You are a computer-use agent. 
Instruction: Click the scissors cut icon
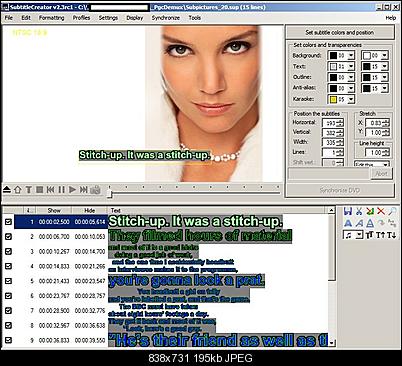(x=359, y=211)
